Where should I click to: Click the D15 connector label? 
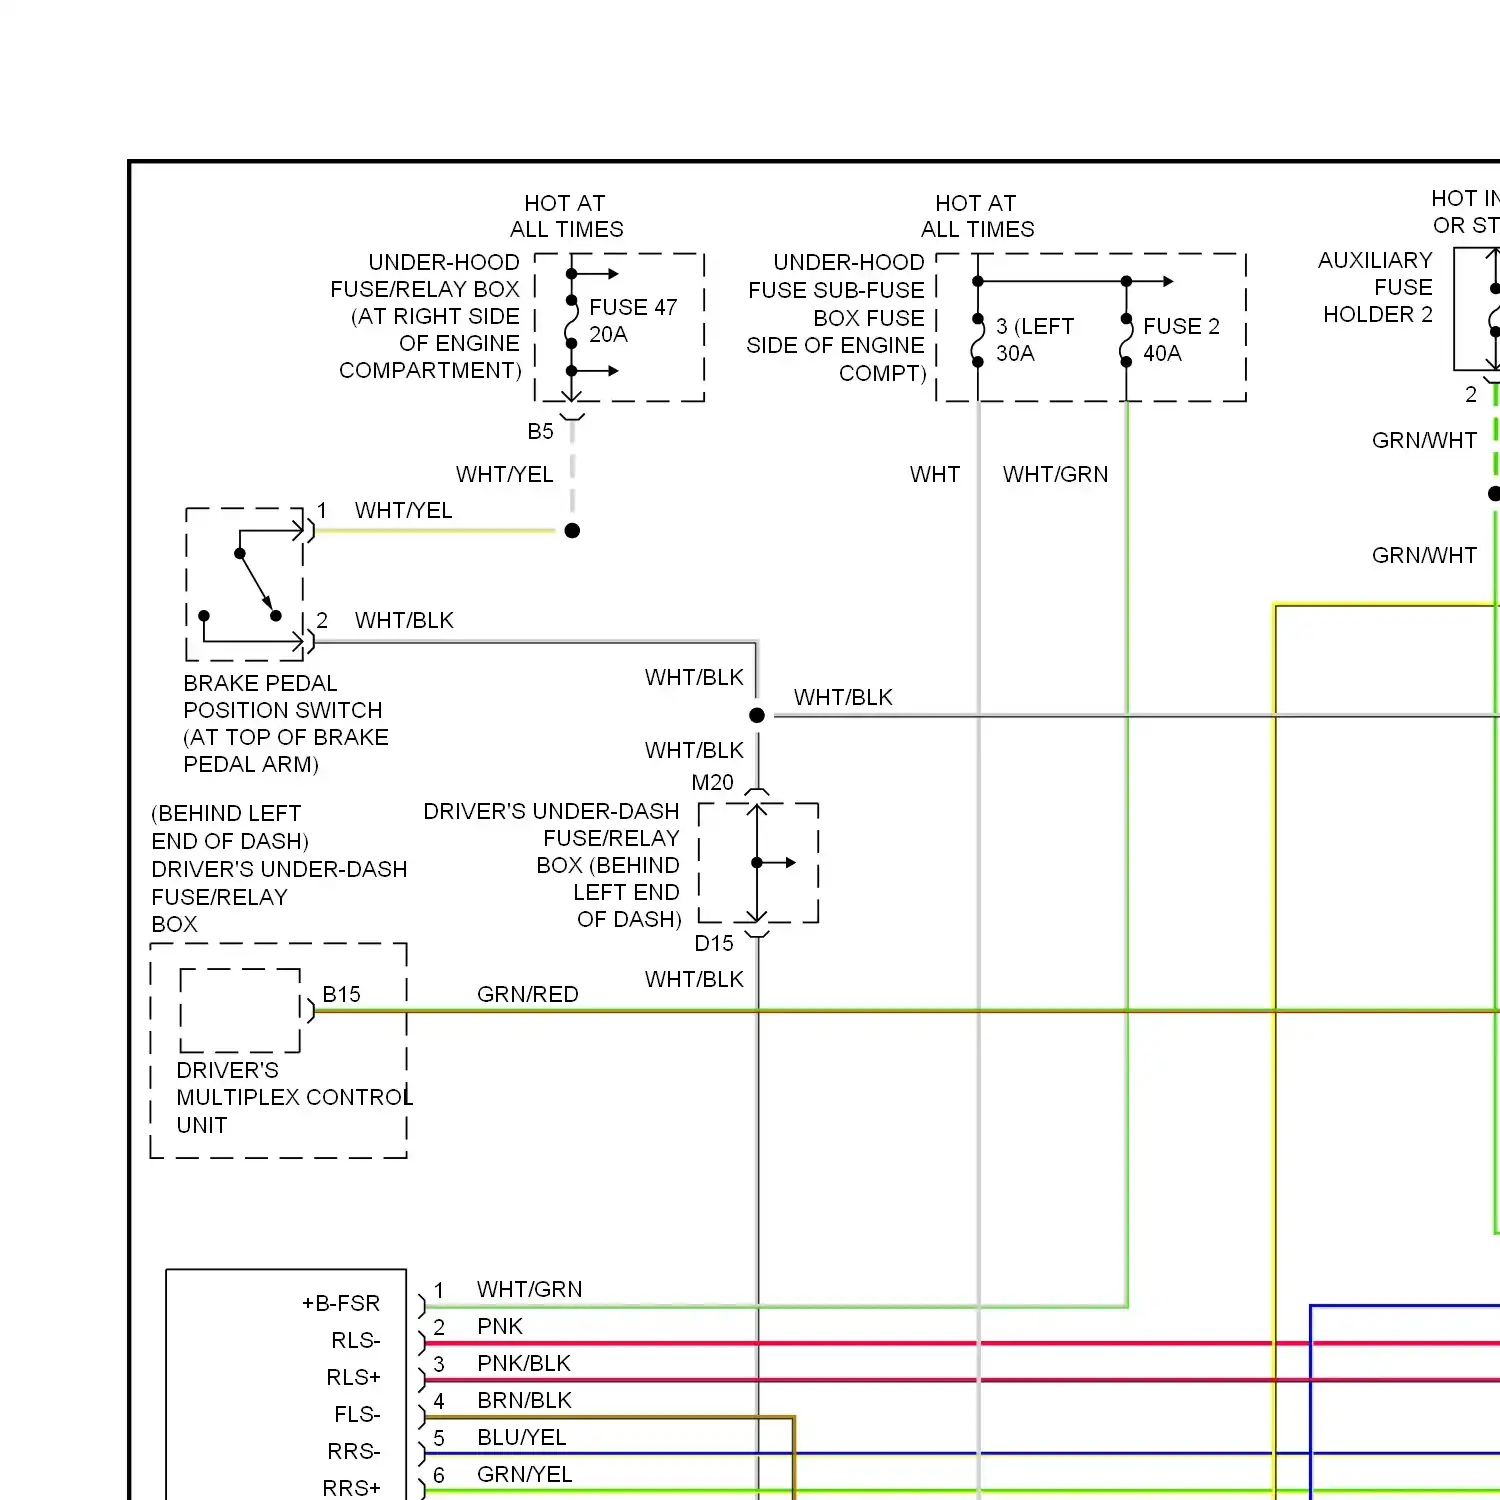tap(714, 943)
